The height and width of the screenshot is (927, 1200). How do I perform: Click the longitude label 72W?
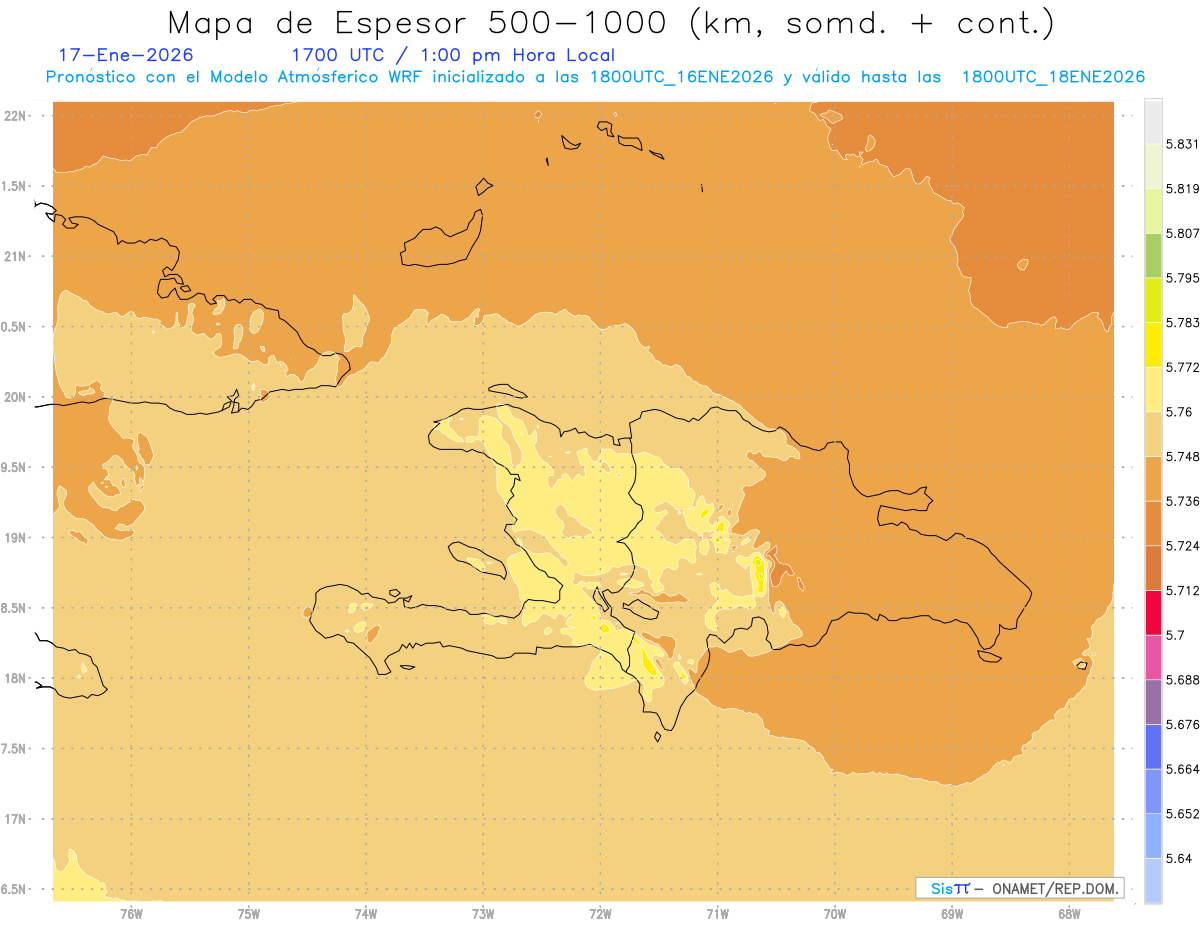pos(601,914)
